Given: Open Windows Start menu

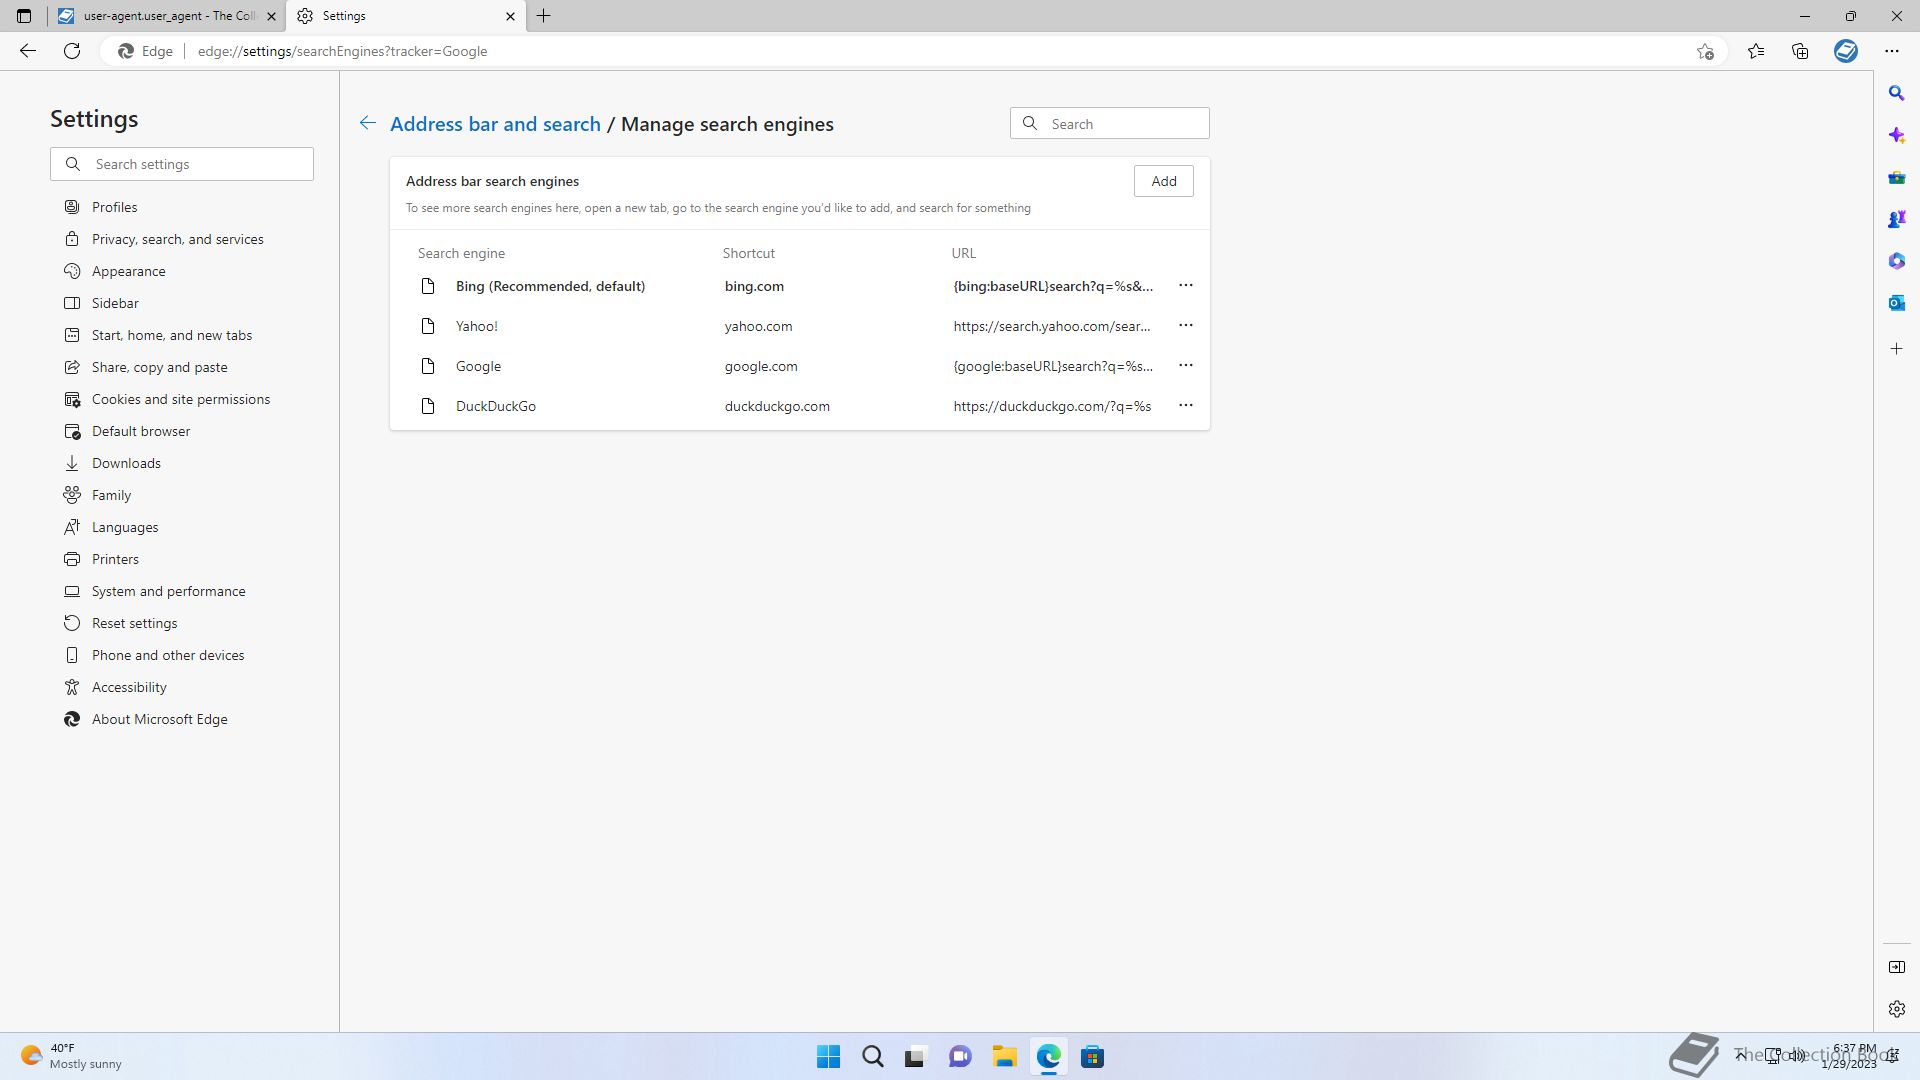Looking at the screenshot, I should pos(828,1057).
